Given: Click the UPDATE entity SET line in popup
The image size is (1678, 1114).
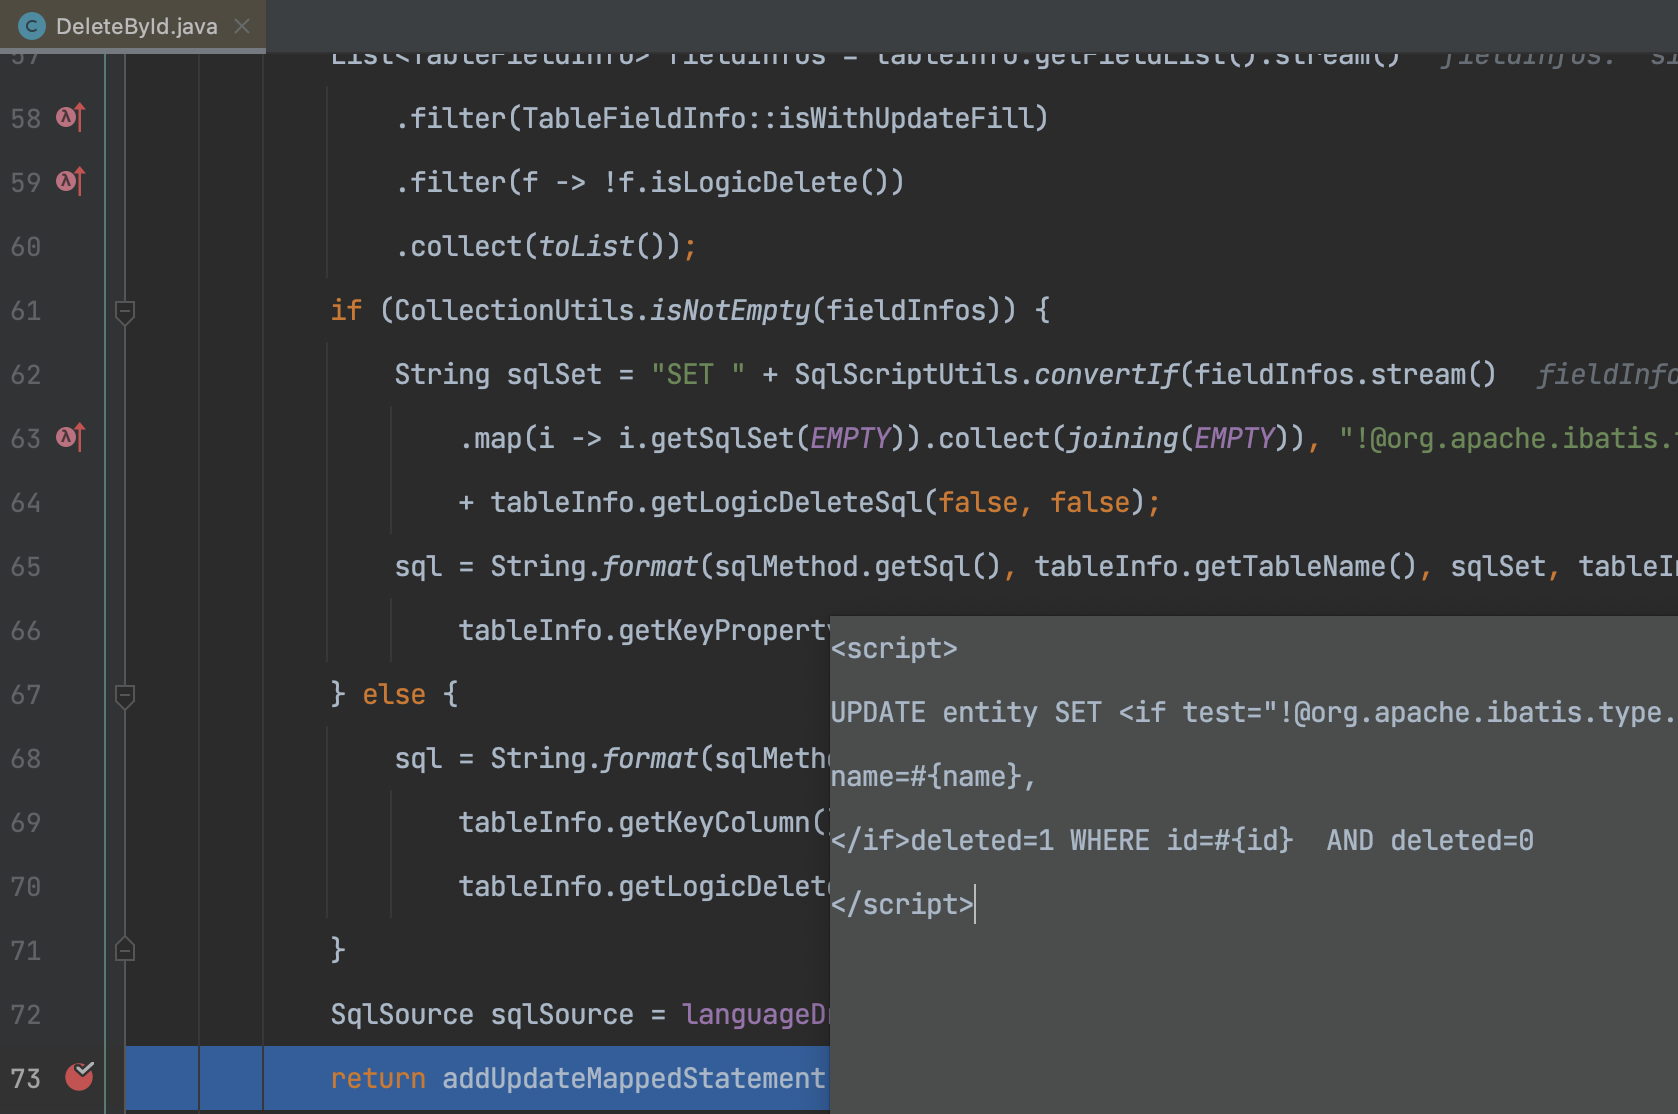Looking at the screenshot, I should (965, 713).
